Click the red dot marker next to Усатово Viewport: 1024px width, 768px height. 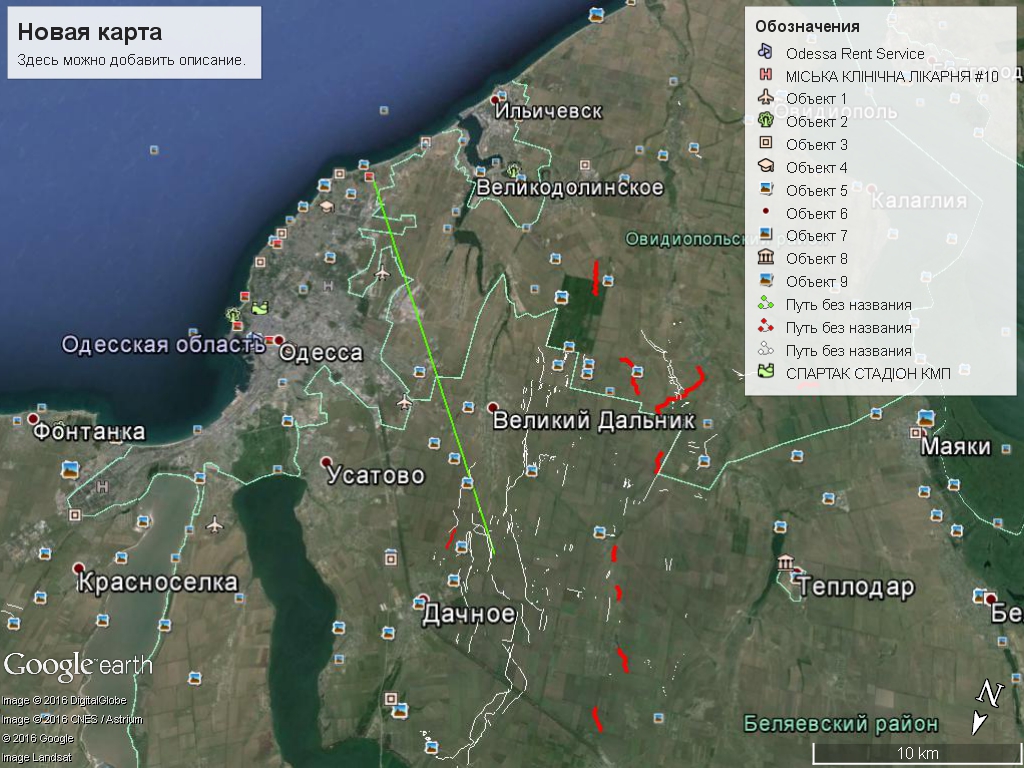pos(327,463)
